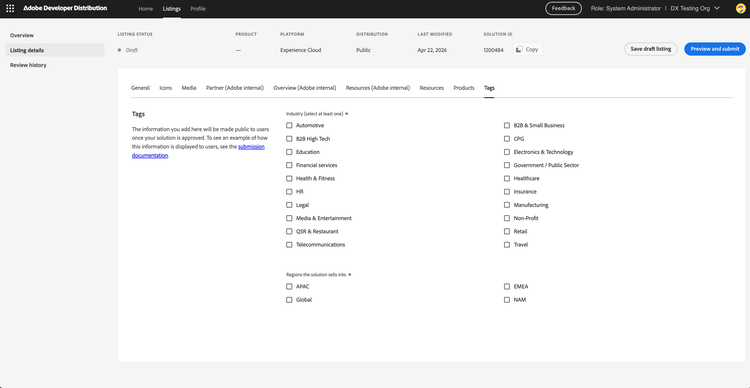This screenshot has height=388, width=750.
Task: Select Listing details in the sidebar
Action: [55, 50]
